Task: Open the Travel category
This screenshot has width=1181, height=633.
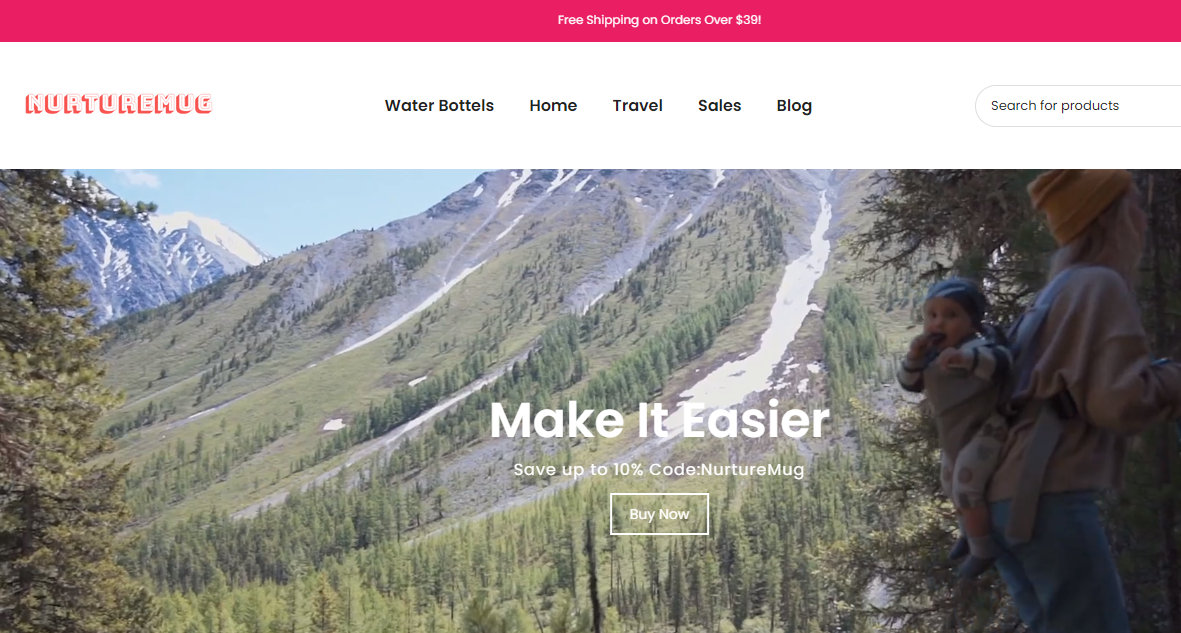Action: (x=637, y=106)
